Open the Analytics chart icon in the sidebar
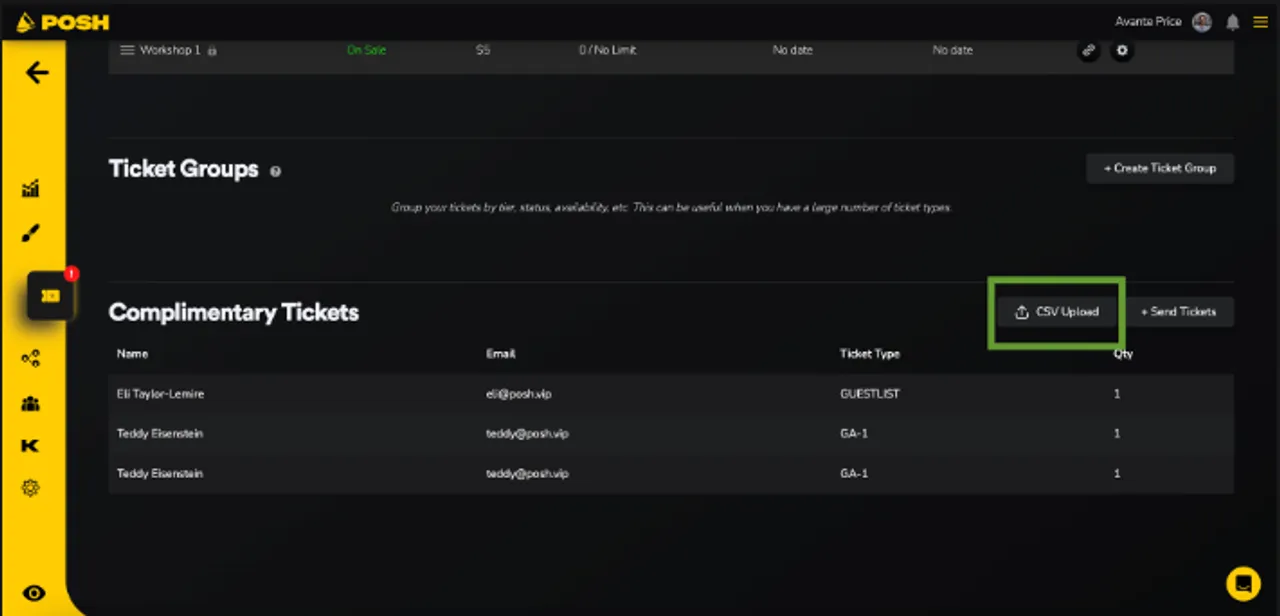The image size is (1280, 616). pos(30,188)
